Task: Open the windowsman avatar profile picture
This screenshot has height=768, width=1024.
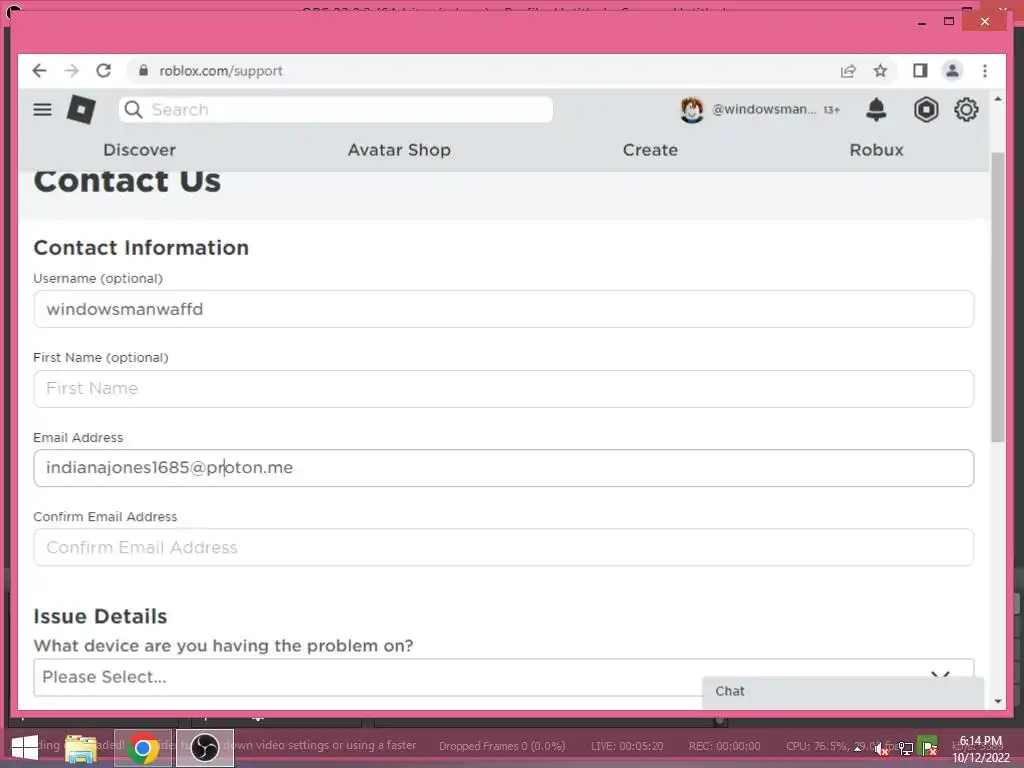Action: tap(692, 110)
